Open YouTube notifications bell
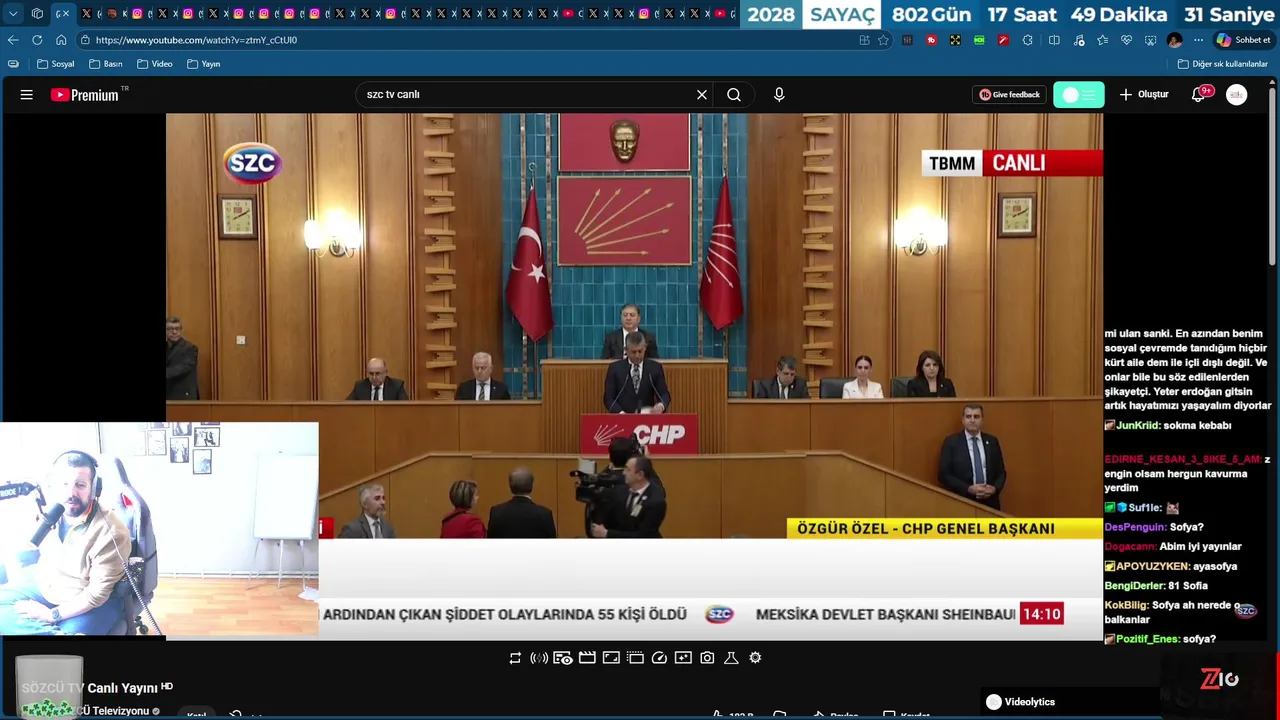 [x=1199, y=95]
